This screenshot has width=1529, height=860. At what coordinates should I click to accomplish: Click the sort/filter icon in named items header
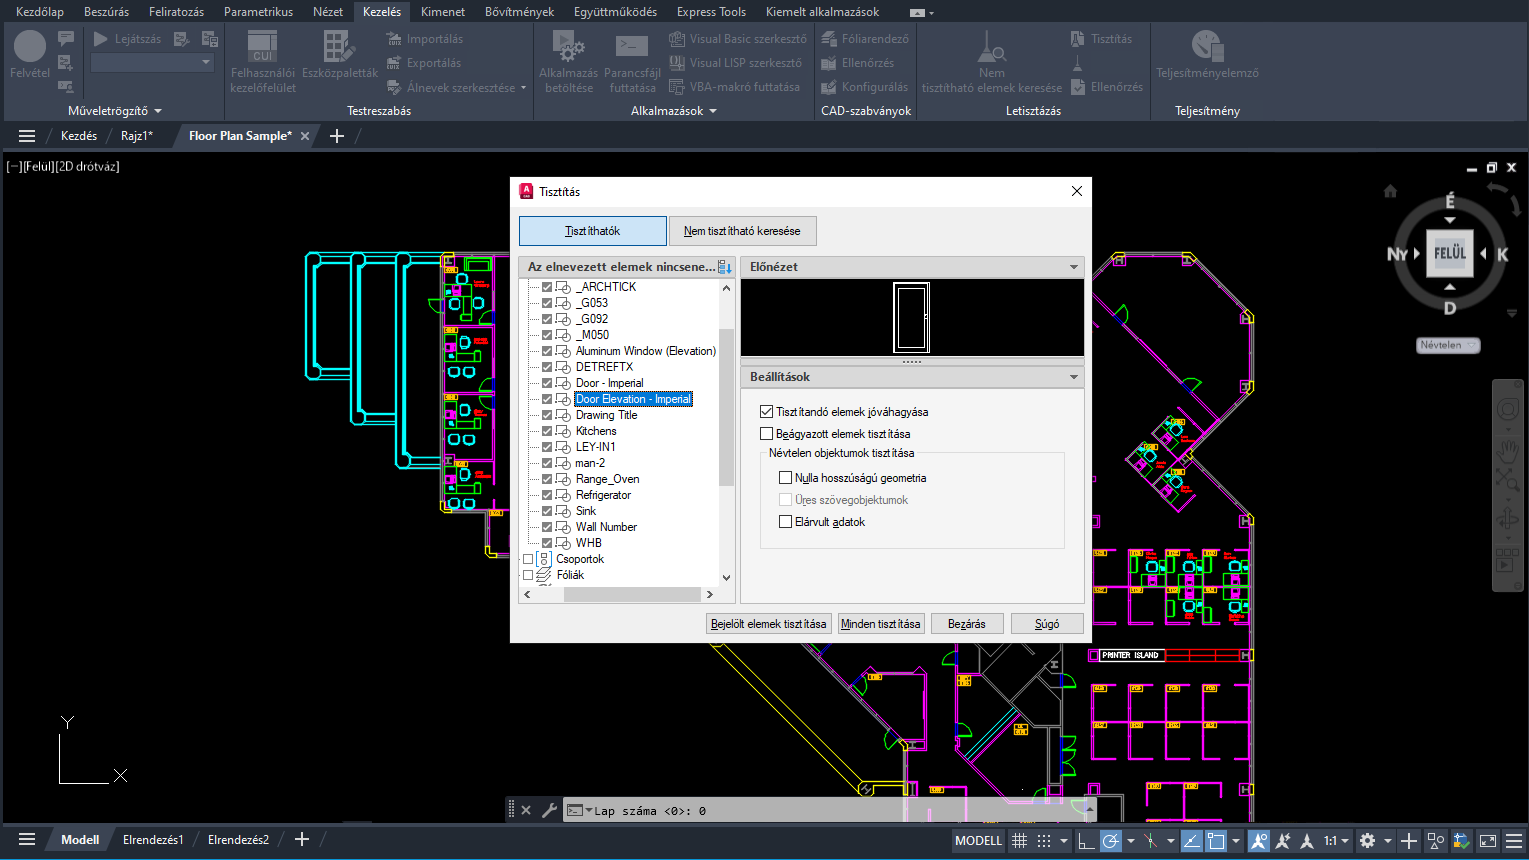[725, 267]
